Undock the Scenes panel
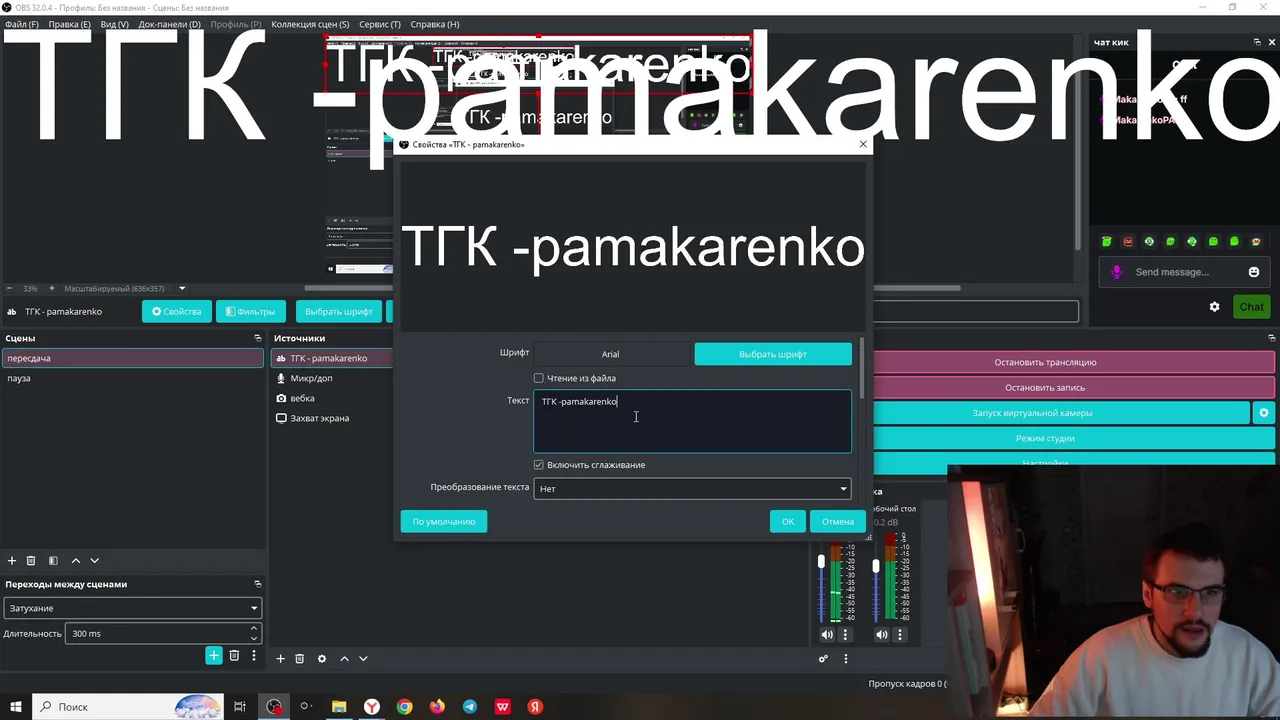 (257, 338)
